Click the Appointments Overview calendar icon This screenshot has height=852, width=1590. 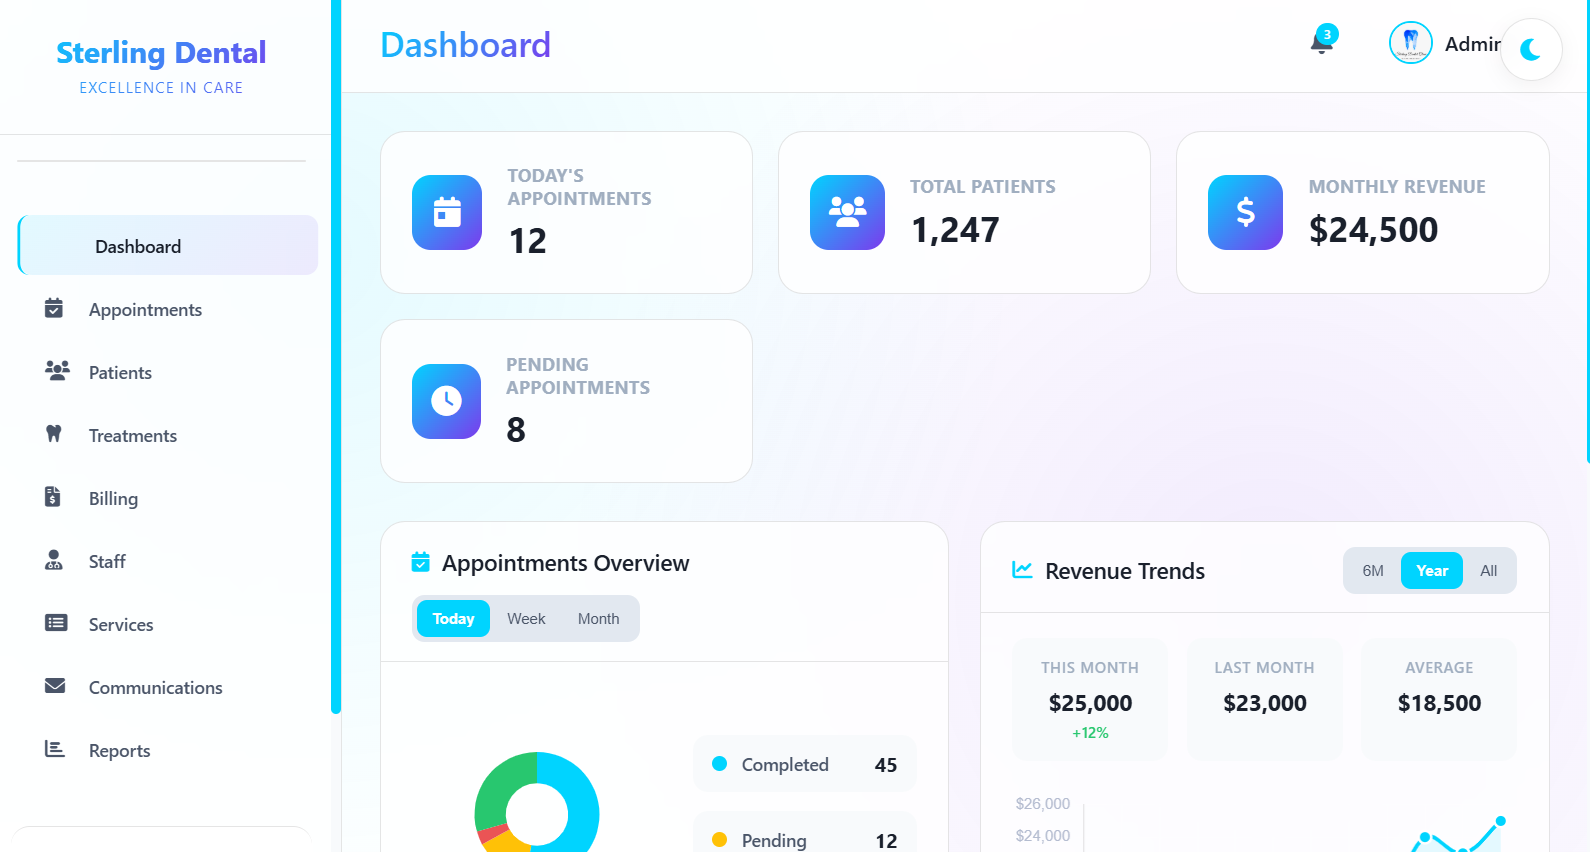[x=421, y=562]
